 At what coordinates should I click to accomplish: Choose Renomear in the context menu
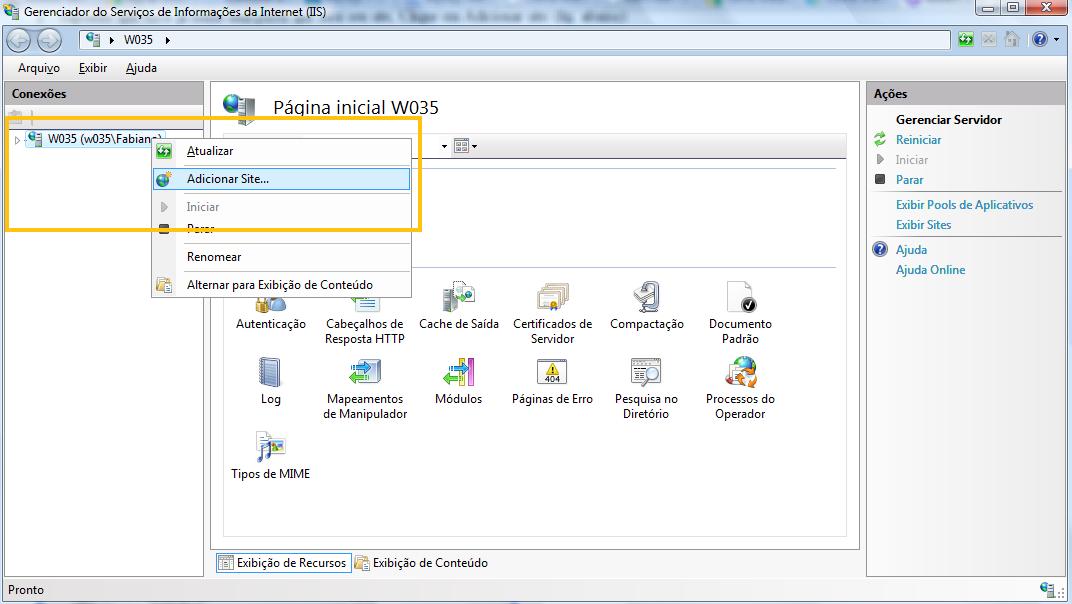pos(282,257)
